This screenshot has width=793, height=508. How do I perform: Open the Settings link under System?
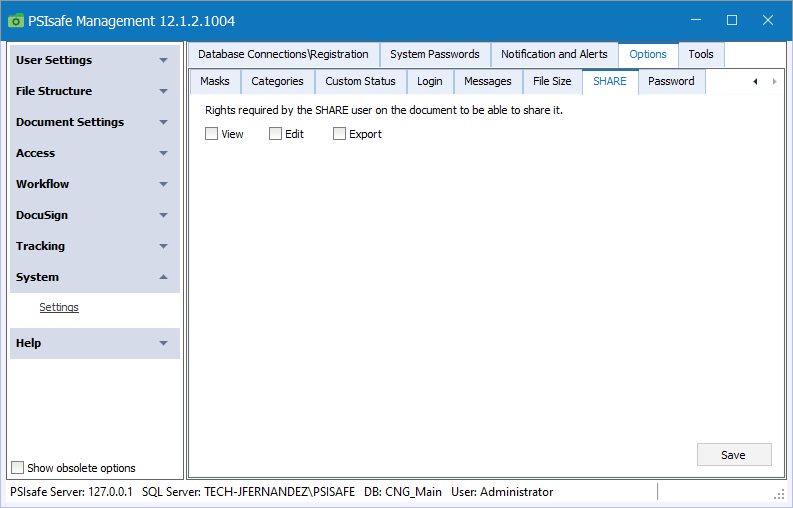(x=59, y=307)
